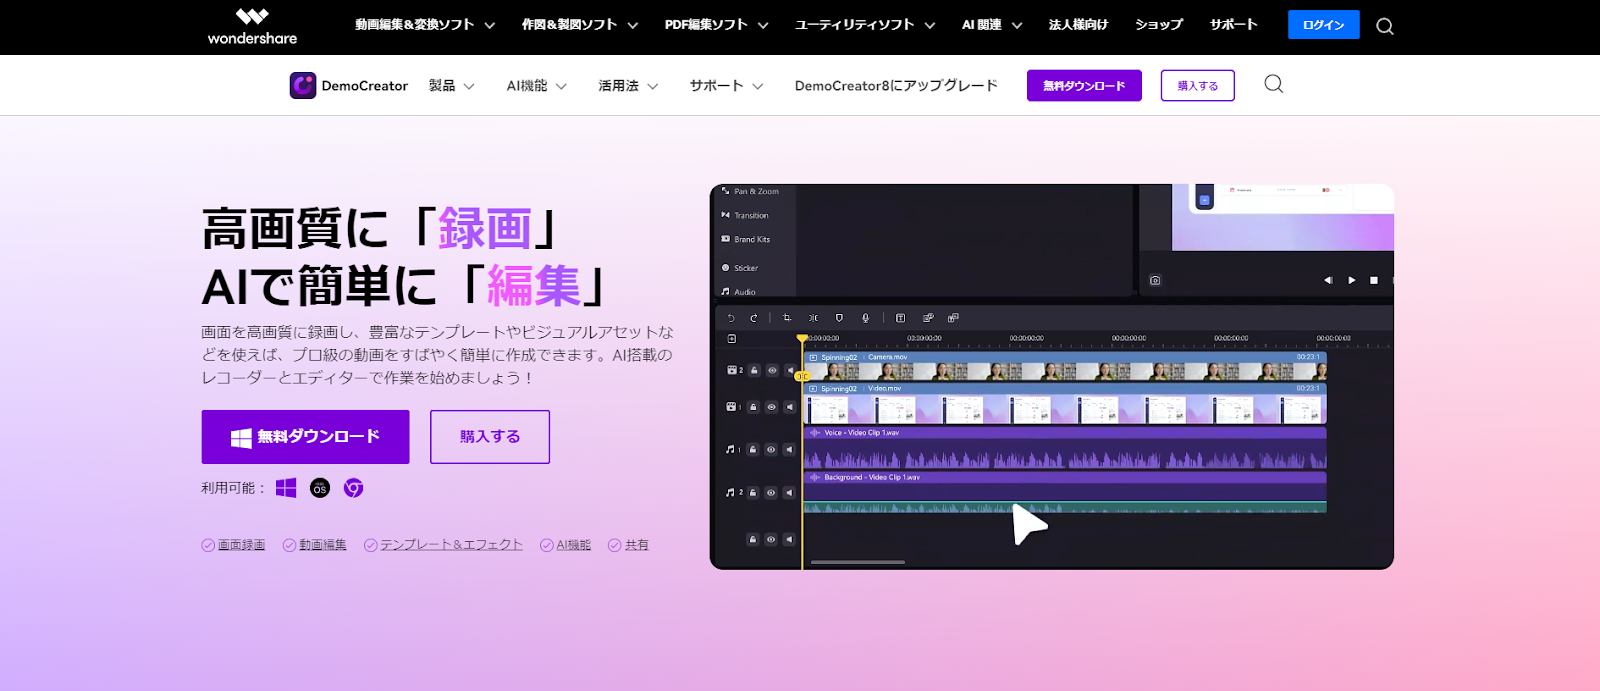Click the timeline's yellow playhead marker
This screenshot has height=691, width=1600.
(802, 339)
